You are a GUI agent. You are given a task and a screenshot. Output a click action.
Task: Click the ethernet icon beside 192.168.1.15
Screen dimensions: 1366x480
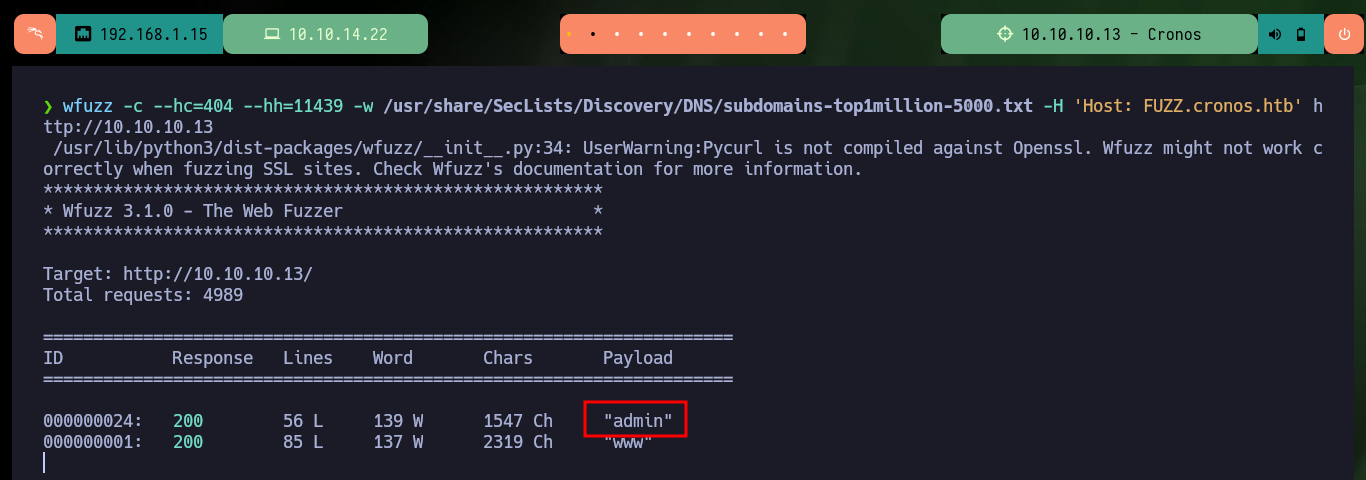[83, 35]
